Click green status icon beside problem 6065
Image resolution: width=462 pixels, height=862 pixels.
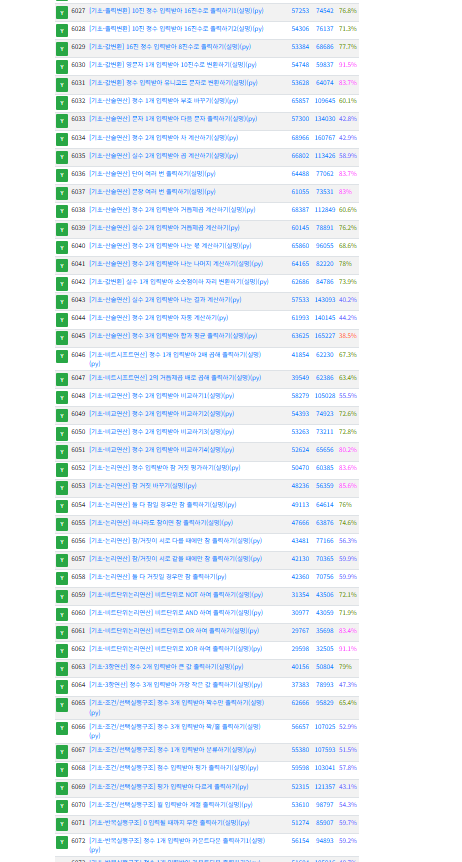tap(62, 705)
